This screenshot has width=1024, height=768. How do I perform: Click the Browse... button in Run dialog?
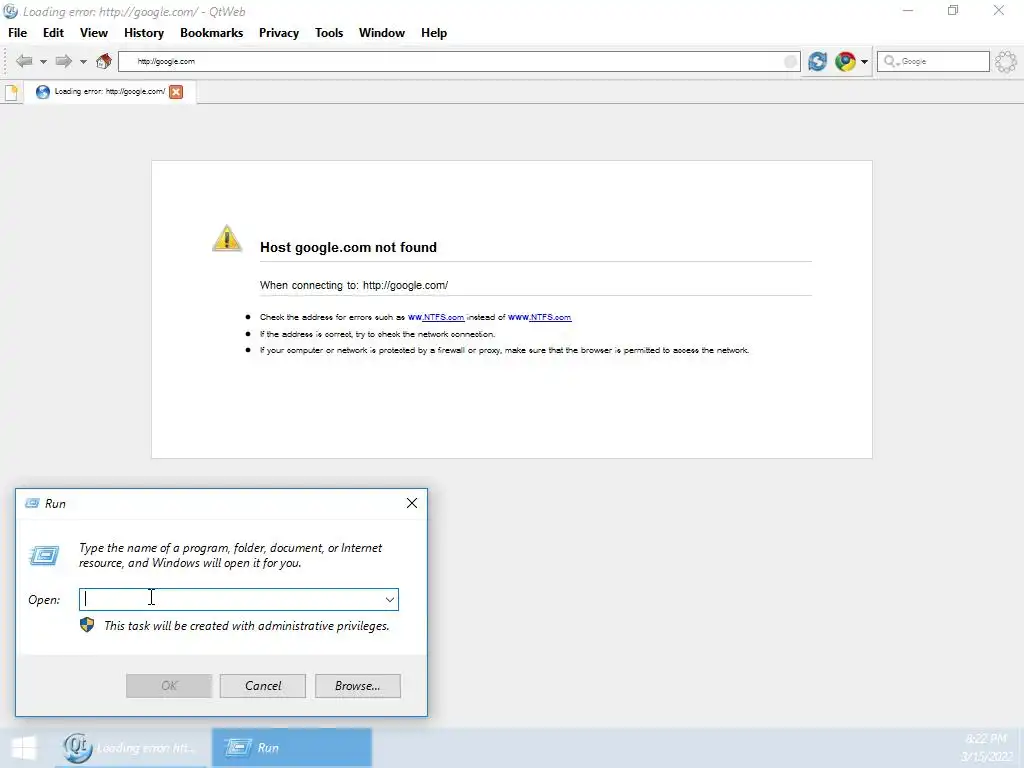(358, 686)
